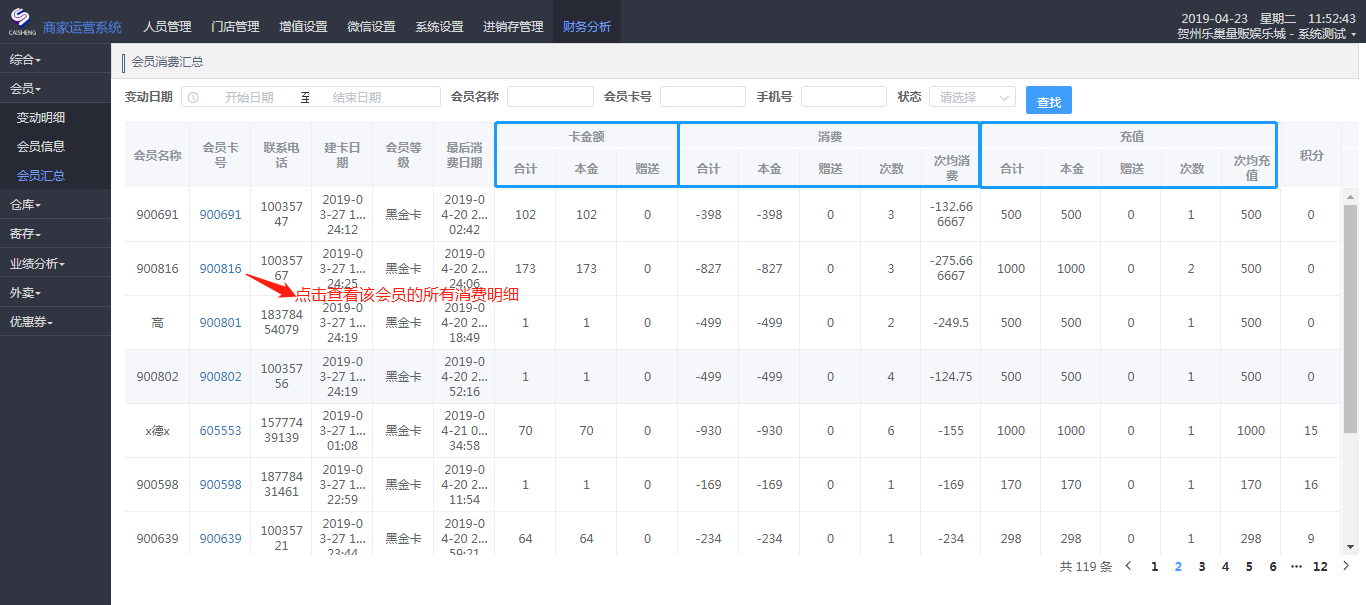1366x605 pixels.
Task: Click the 会员名称 column header
Action: tap(158, 155)
